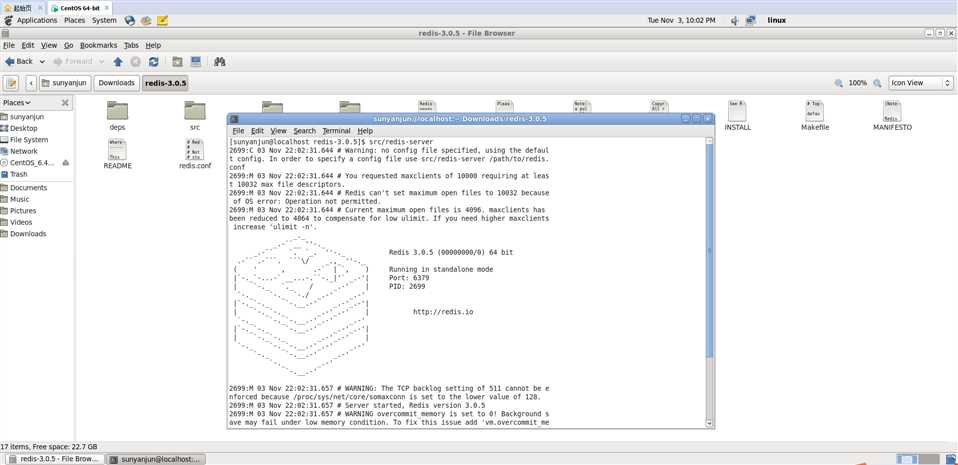Screen dimensions: 958x465
Task: Select the README file
Action: (x=117, y=154)
